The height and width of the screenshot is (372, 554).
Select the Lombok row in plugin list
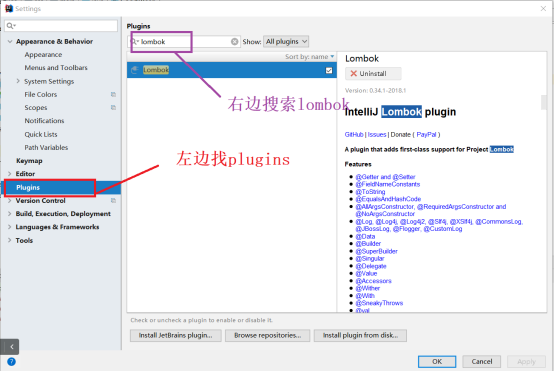(231, 70)
